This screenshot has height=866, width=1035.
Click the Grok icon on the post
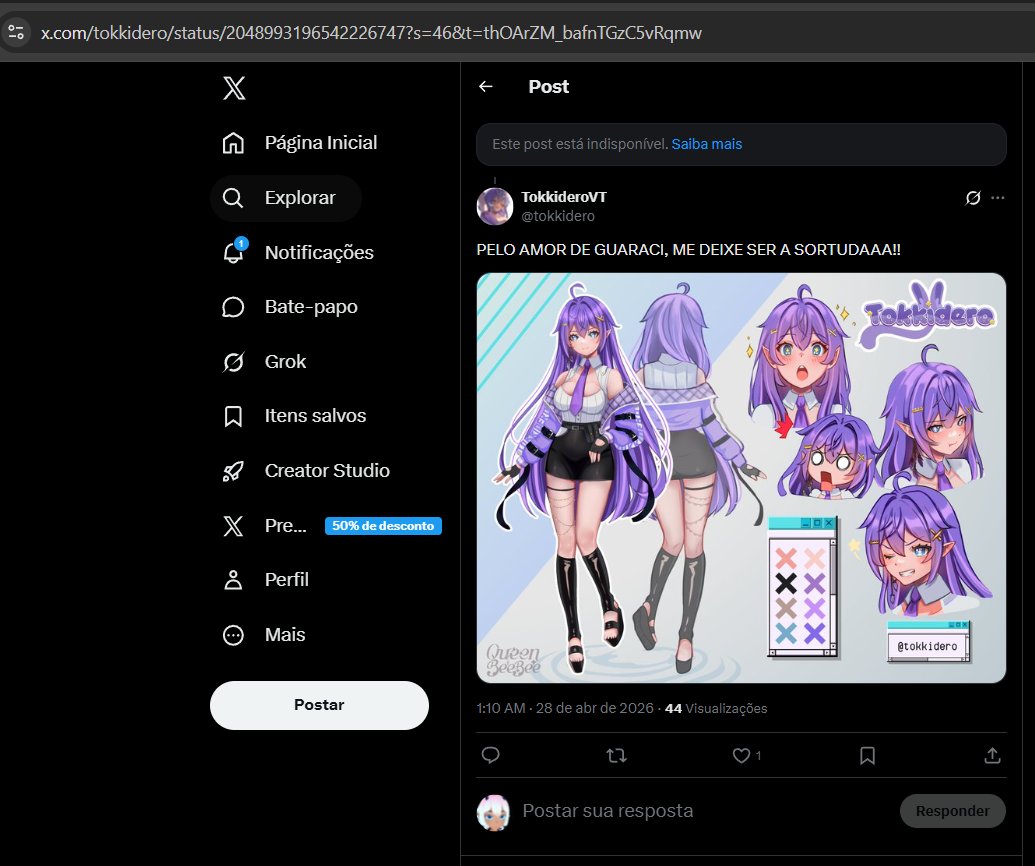(x=973, y=197)
